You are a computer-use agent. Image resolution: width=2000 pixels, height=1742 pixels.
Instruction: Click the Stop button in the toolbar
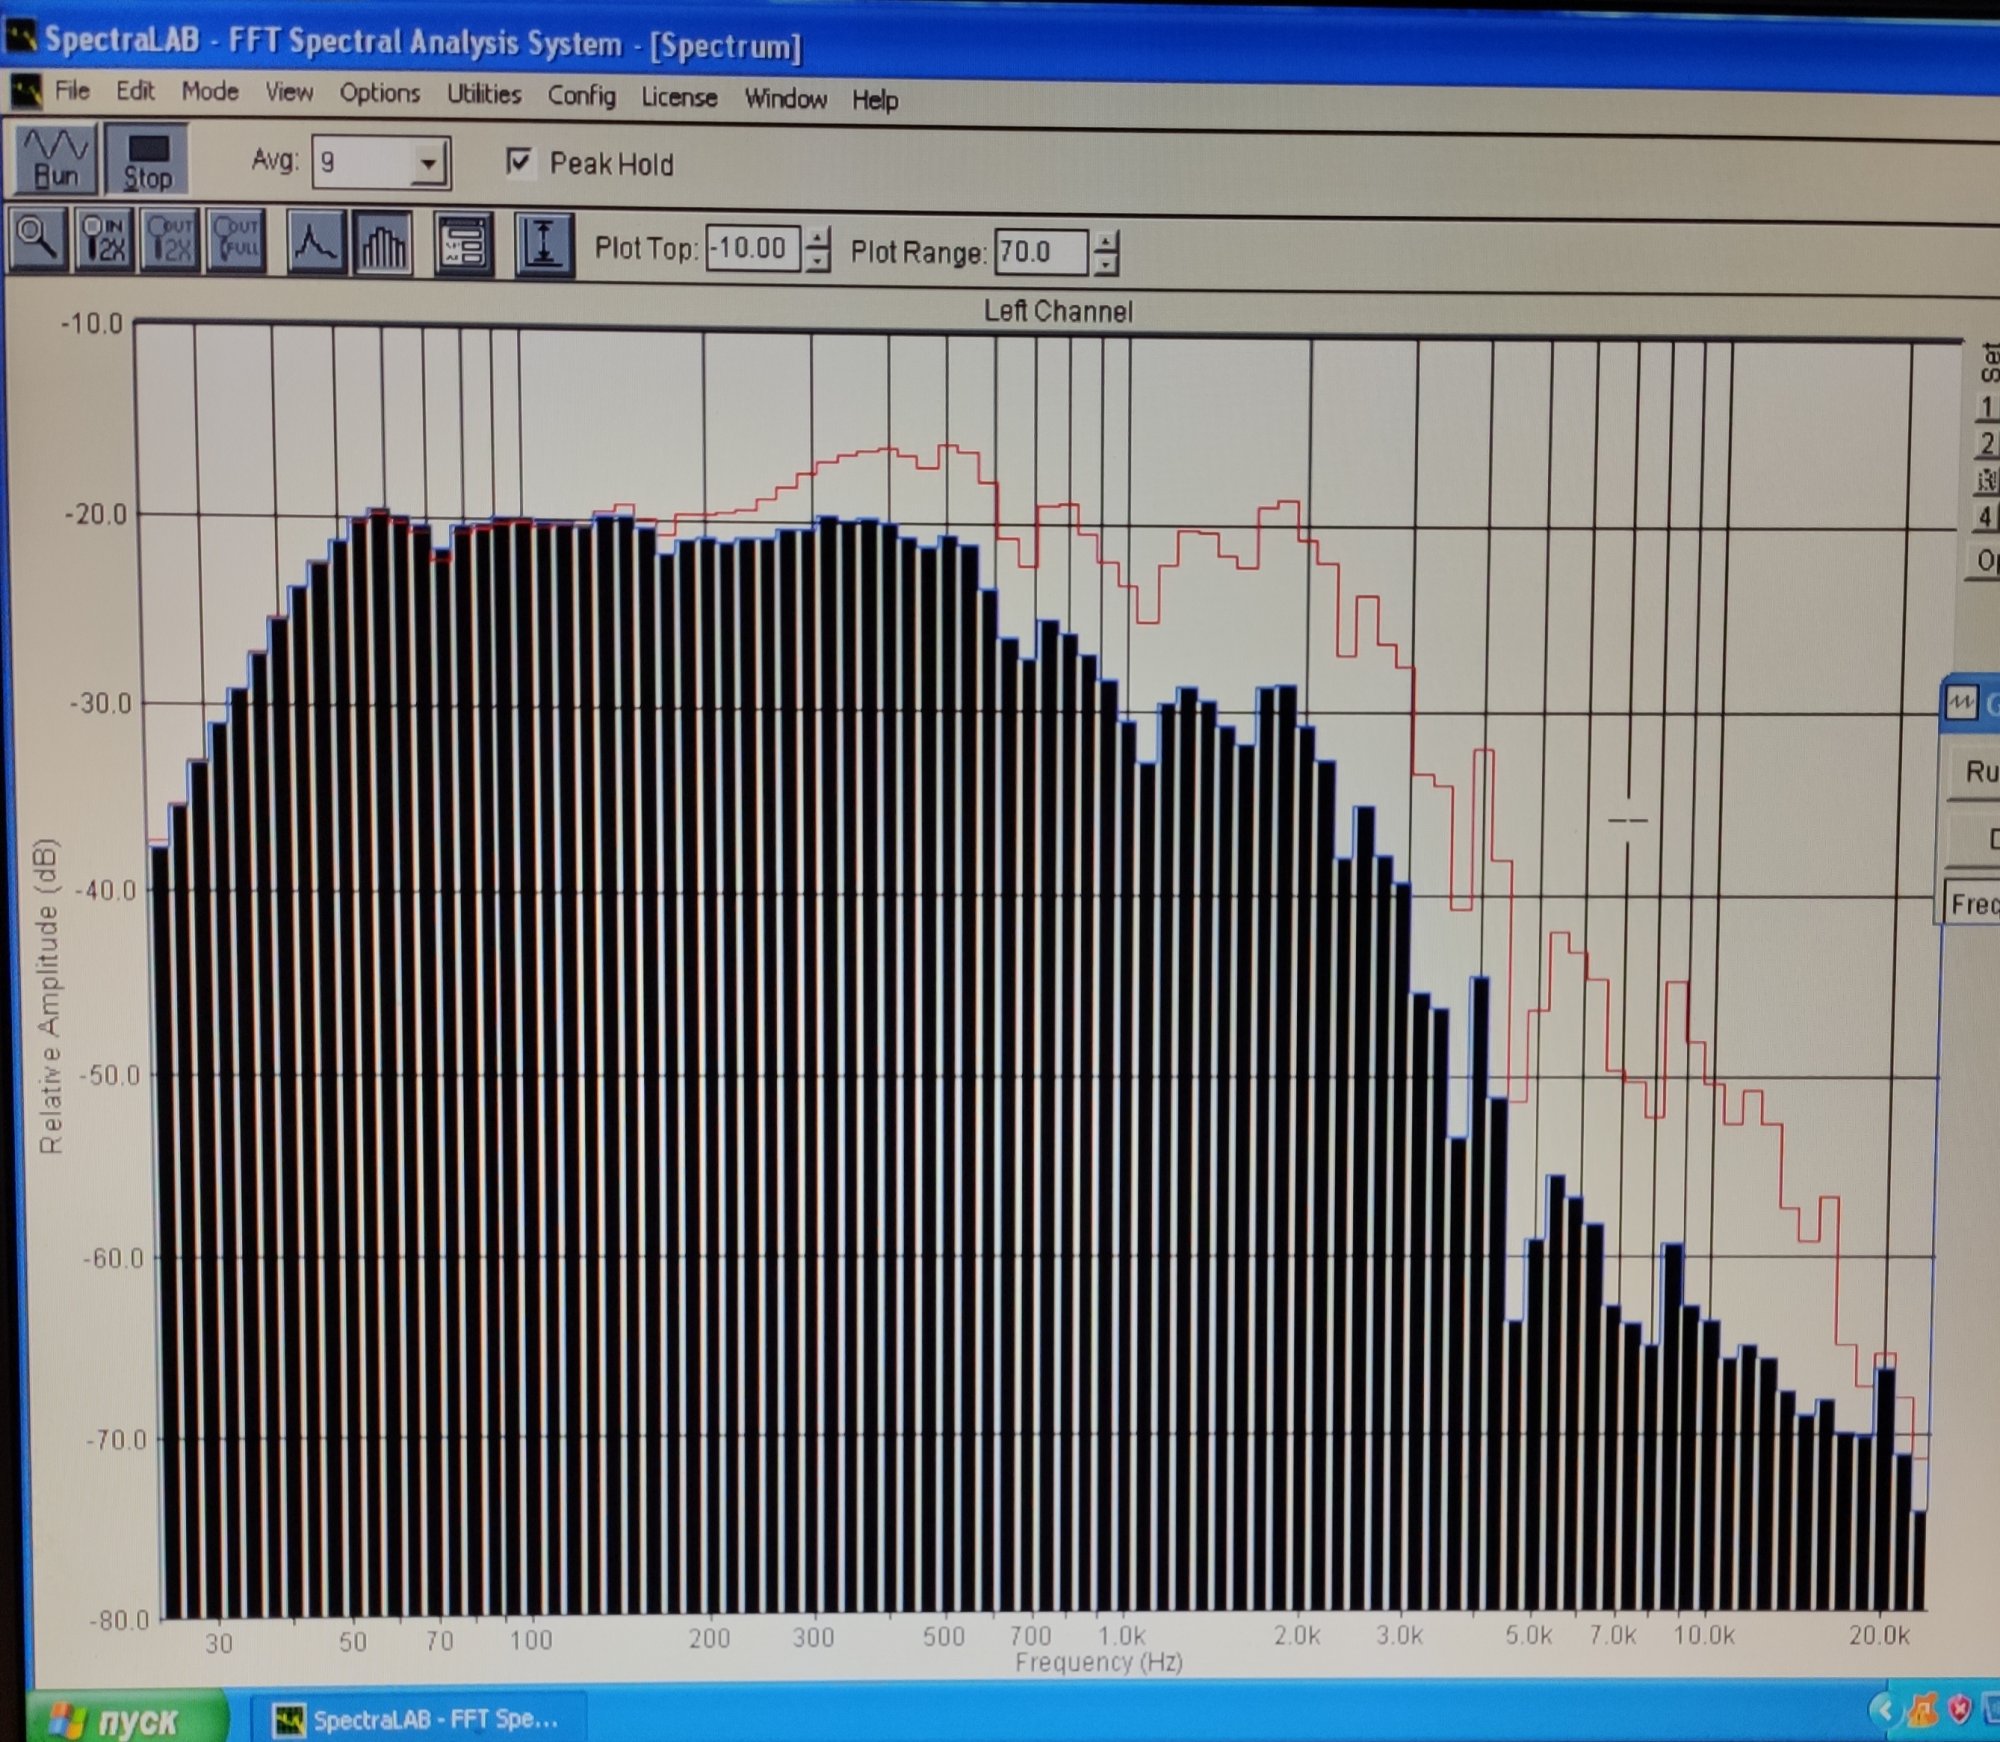[148, 159]
